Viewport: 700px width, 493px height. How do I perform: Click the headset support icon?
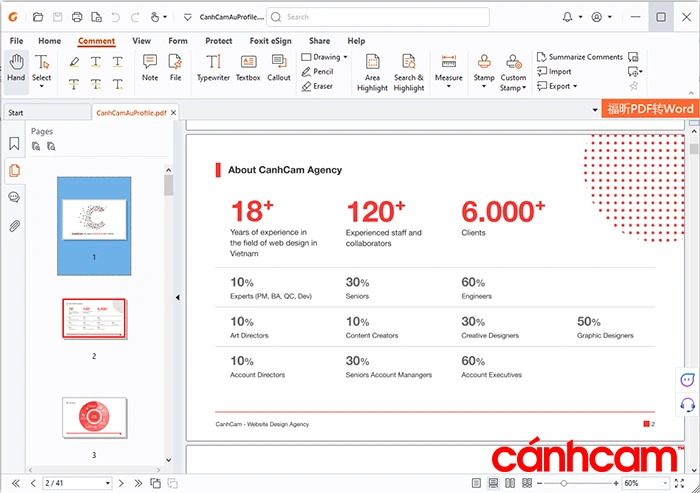click(688, 405)
